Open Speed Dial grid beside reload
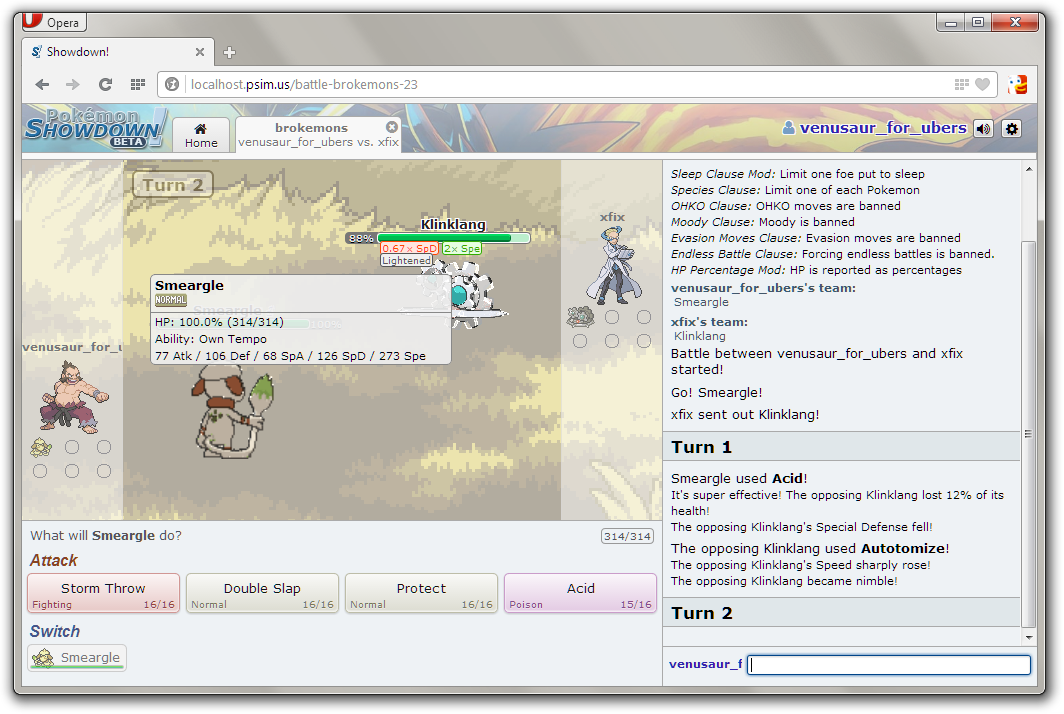Screen dimensions: 1064x714 tap(137, 85)
